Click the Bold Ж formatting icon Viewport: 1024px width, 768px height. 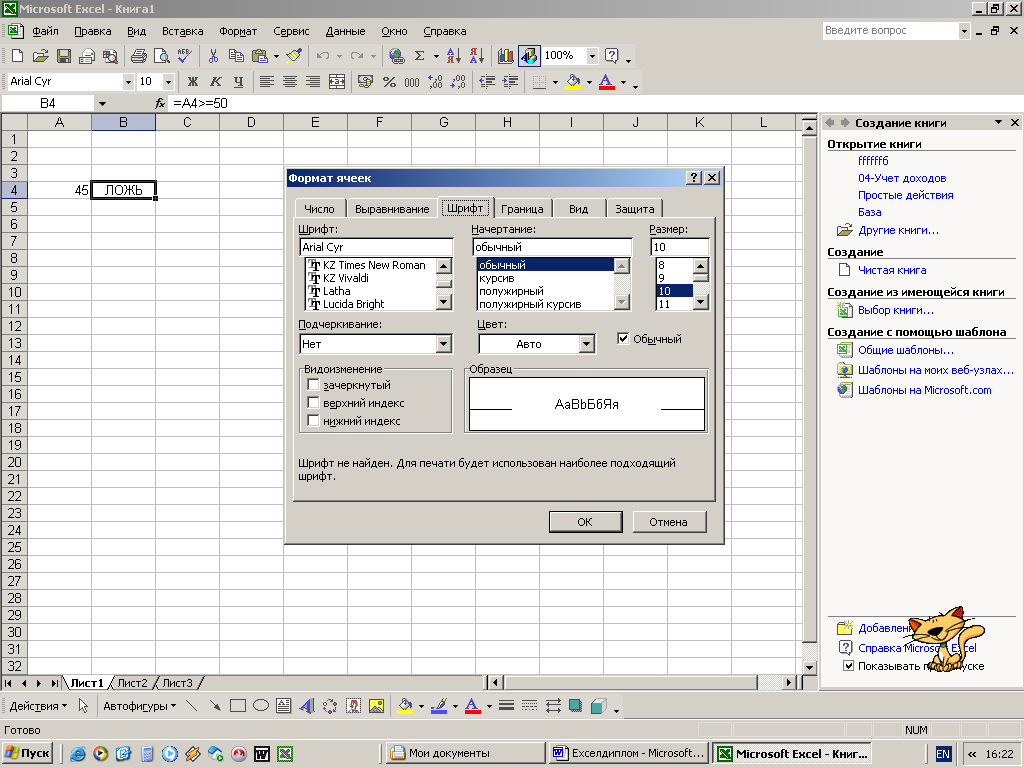[x=193, y=82]
